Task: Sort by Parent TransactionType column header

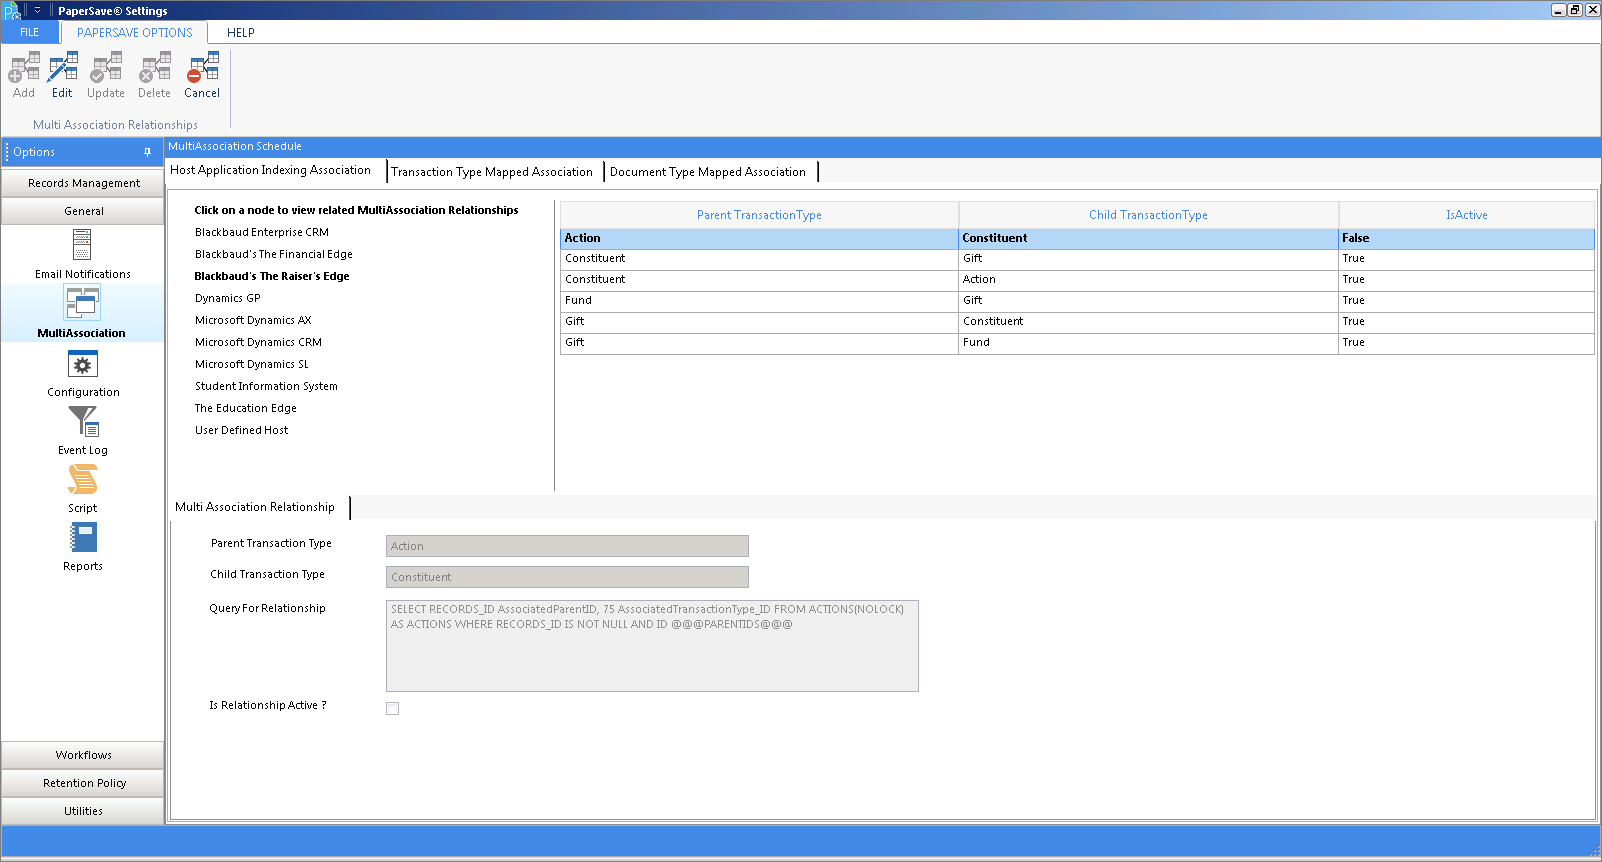Action: coord(759,215)
